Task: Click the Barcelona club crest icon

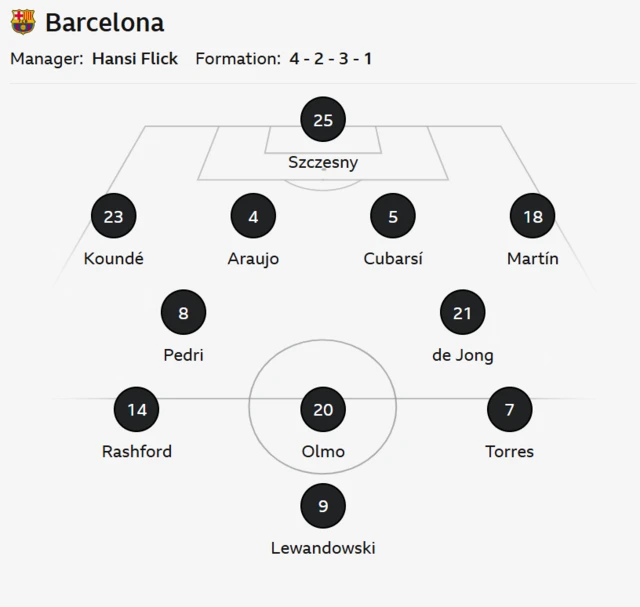Action: click(23, 22)
